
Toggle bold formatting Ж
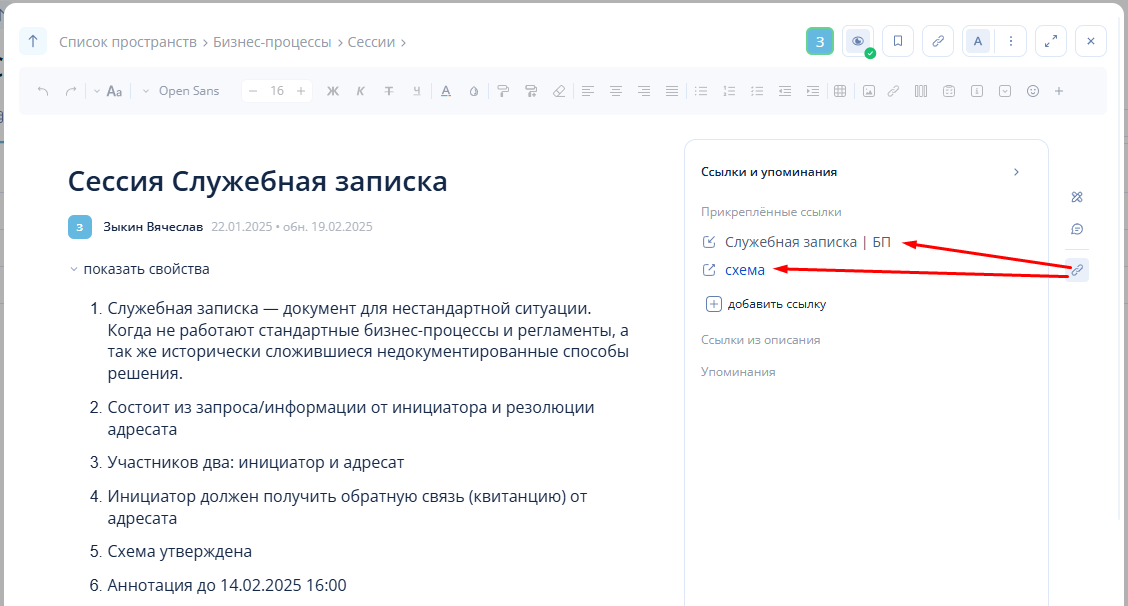(x=333, y=91)
